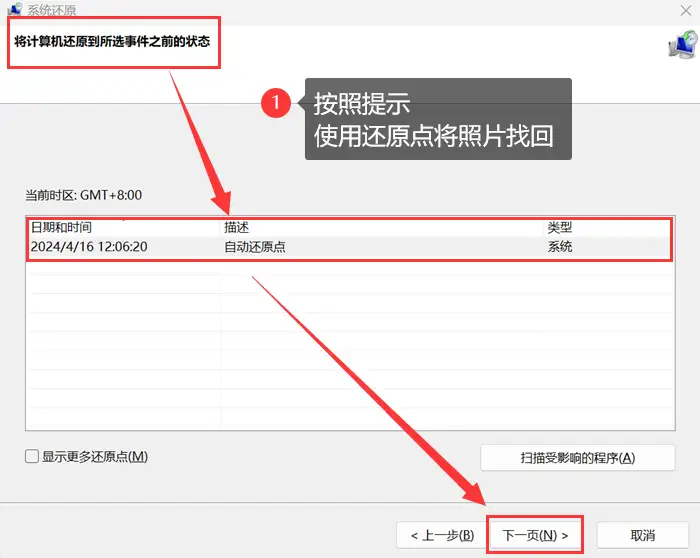Click 扫描受影响的程序(A) button
Viewport: 700px width, 558px height.
coord(578,458)
